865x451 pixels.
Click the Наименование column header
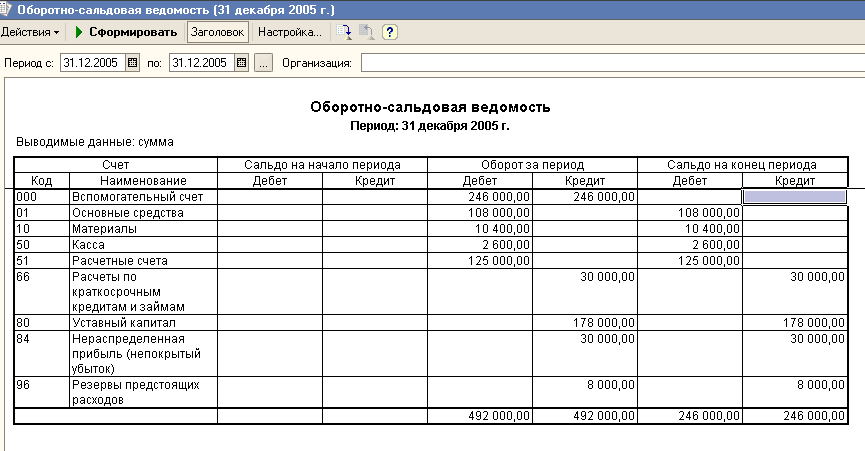coord(143,181)
